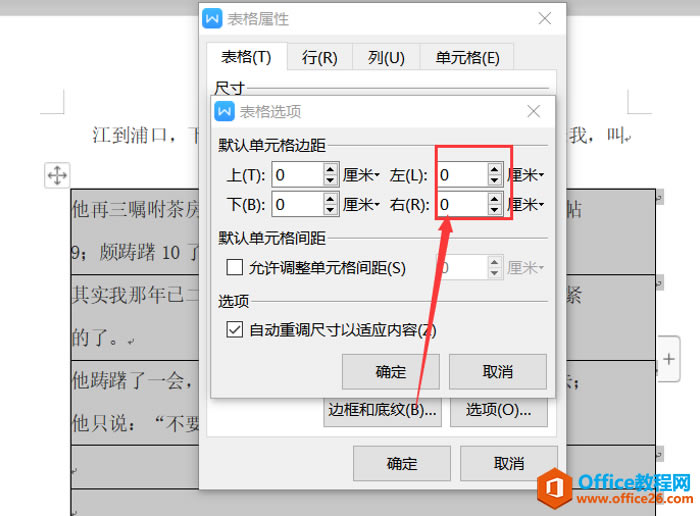Switch to the 行(R) tab
Image resolution: width=700 pixels, height=516 pixels.
coord(320,57)
